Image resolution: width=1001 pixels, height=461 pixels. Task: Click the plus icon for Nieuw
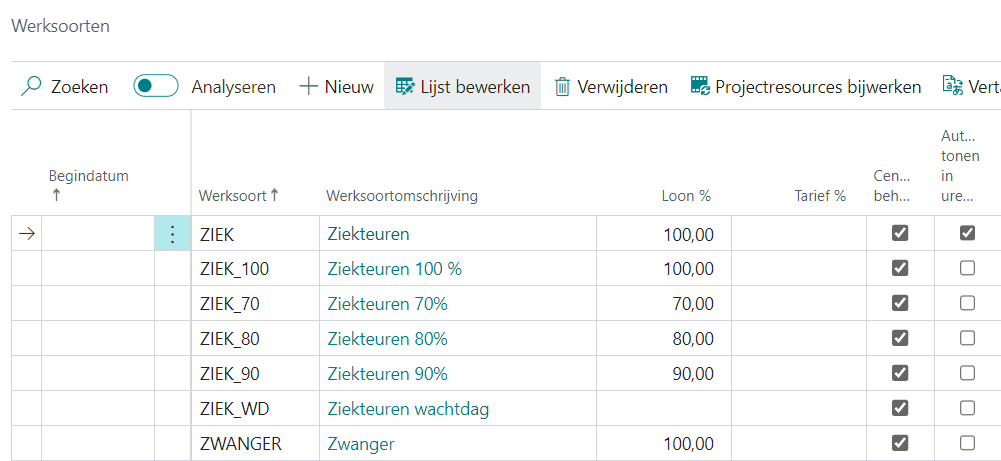point(308,87)
